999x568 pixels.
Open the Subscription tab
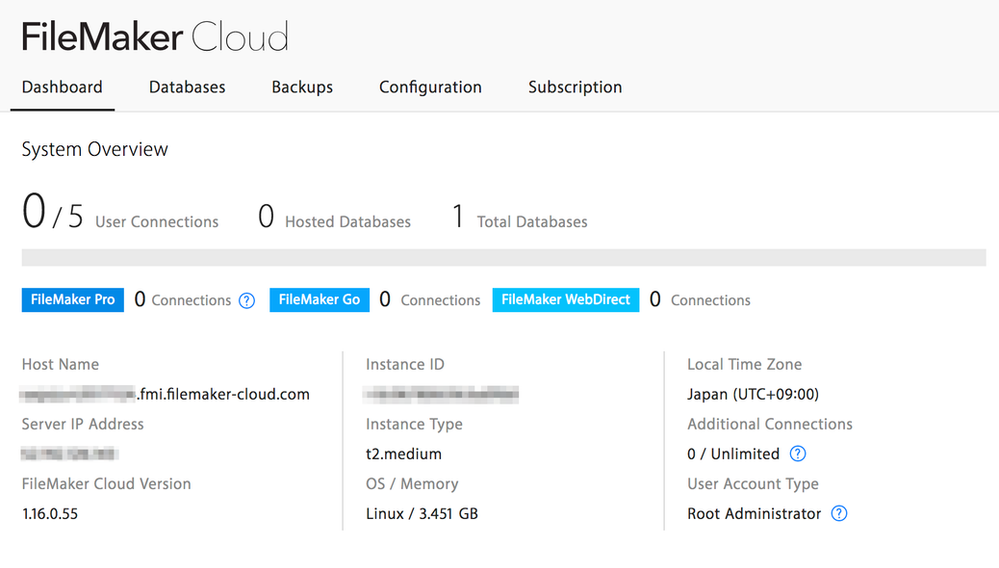(575, 87)
